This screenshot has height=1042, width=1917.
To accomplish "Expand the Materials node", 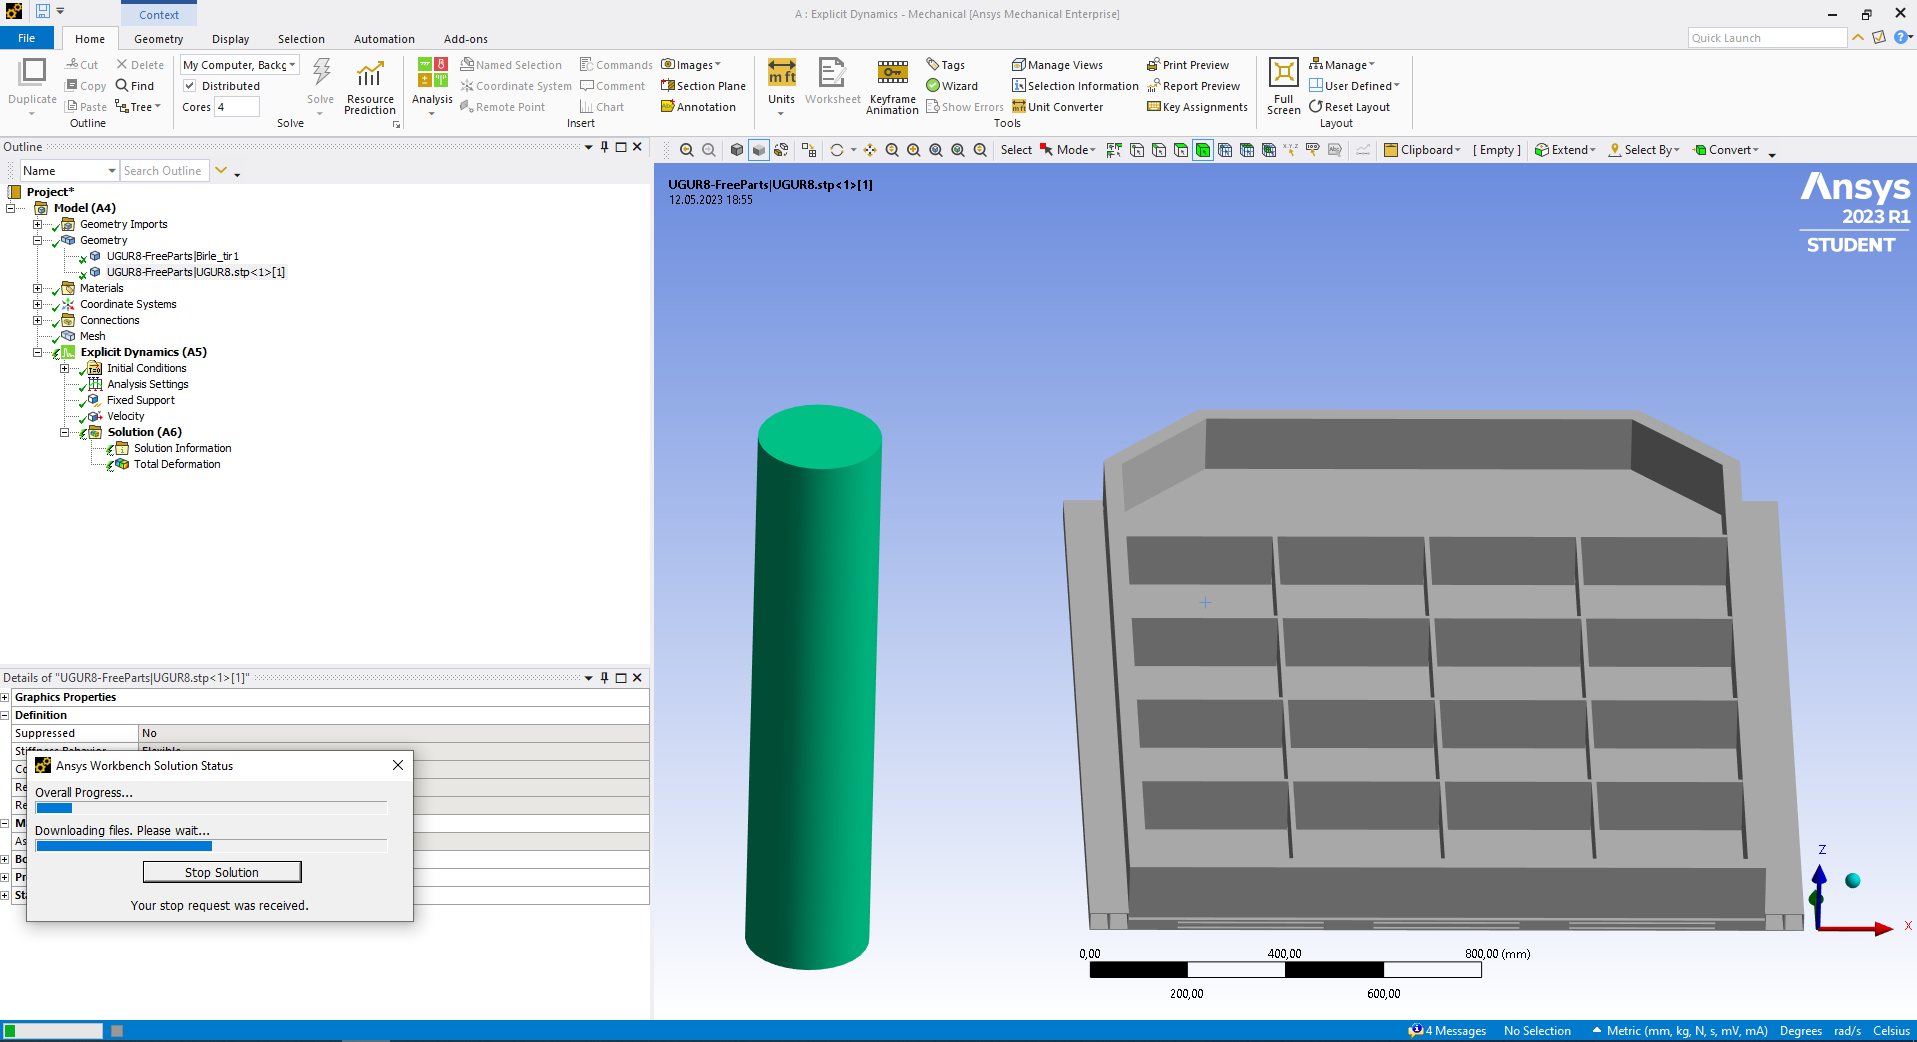I will coord(38,288).
